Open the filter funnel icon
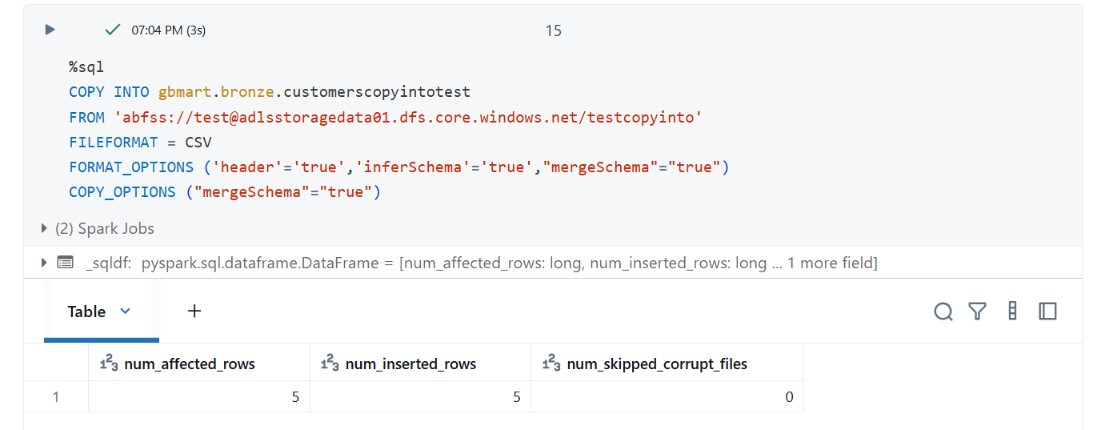The height and width of the screenshot is (430, 1101). [977, 311]
